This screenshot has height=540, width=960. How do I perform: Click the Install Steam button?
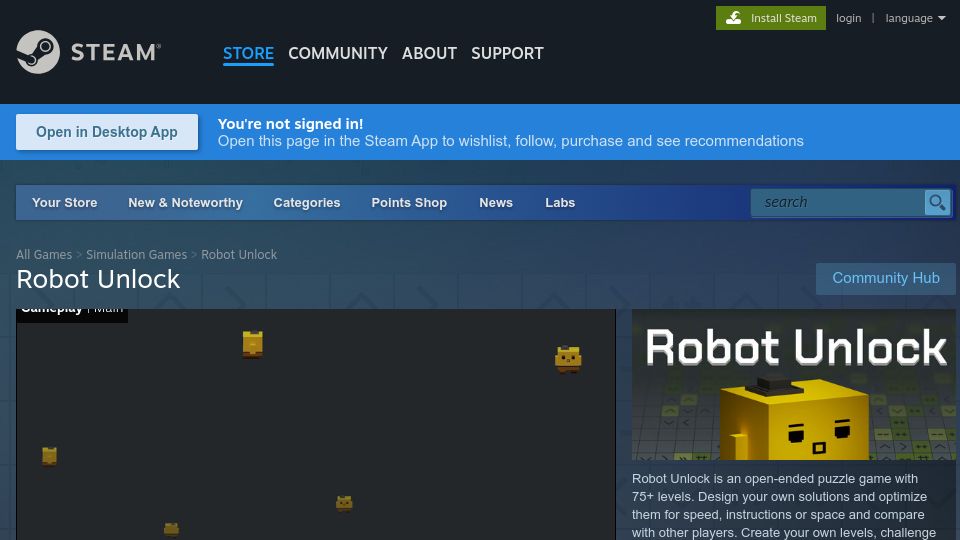click(x=770, y=18)
